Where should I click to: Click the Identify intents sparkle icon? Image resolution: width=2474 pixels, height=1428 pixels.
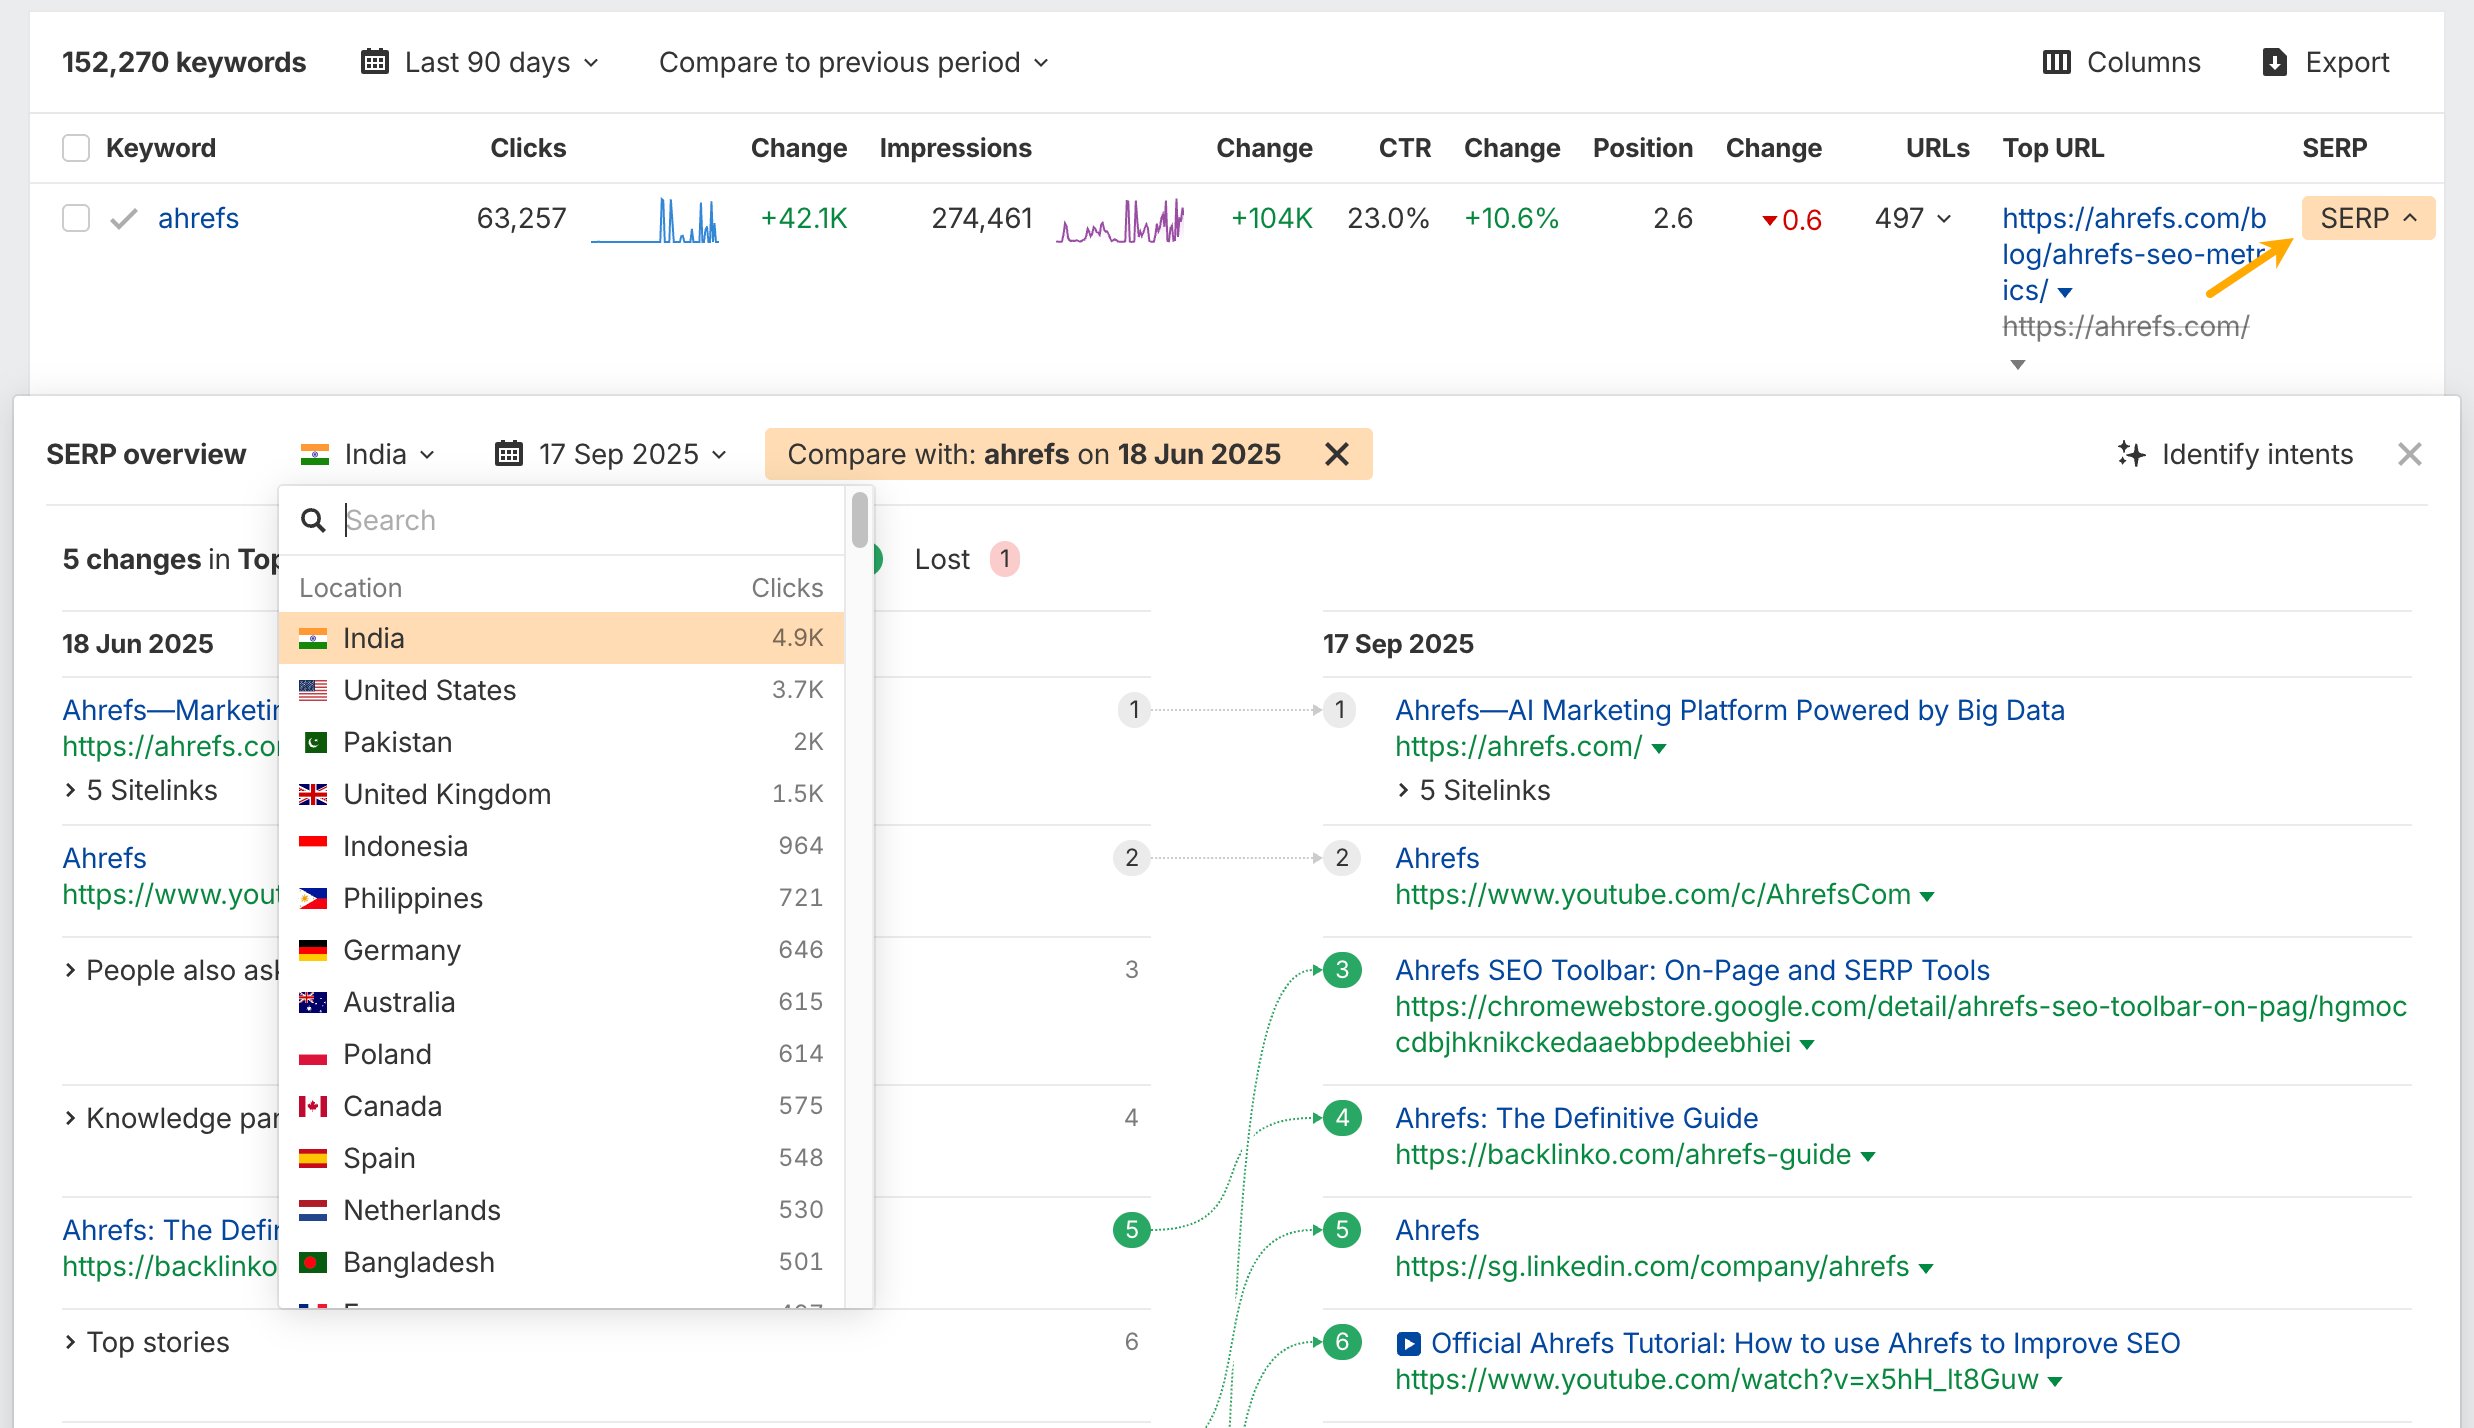point(2131,454)
